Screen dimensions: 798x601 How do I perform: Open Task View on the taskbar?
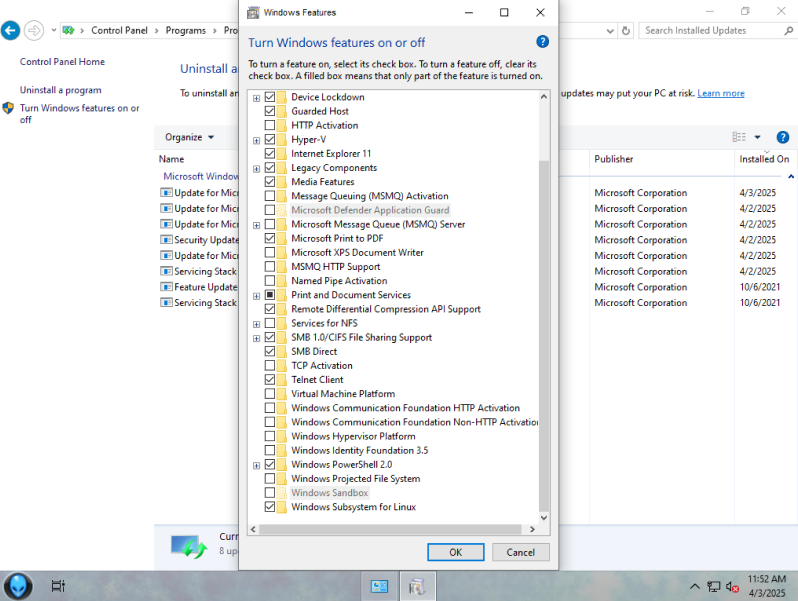pos(59,586)
